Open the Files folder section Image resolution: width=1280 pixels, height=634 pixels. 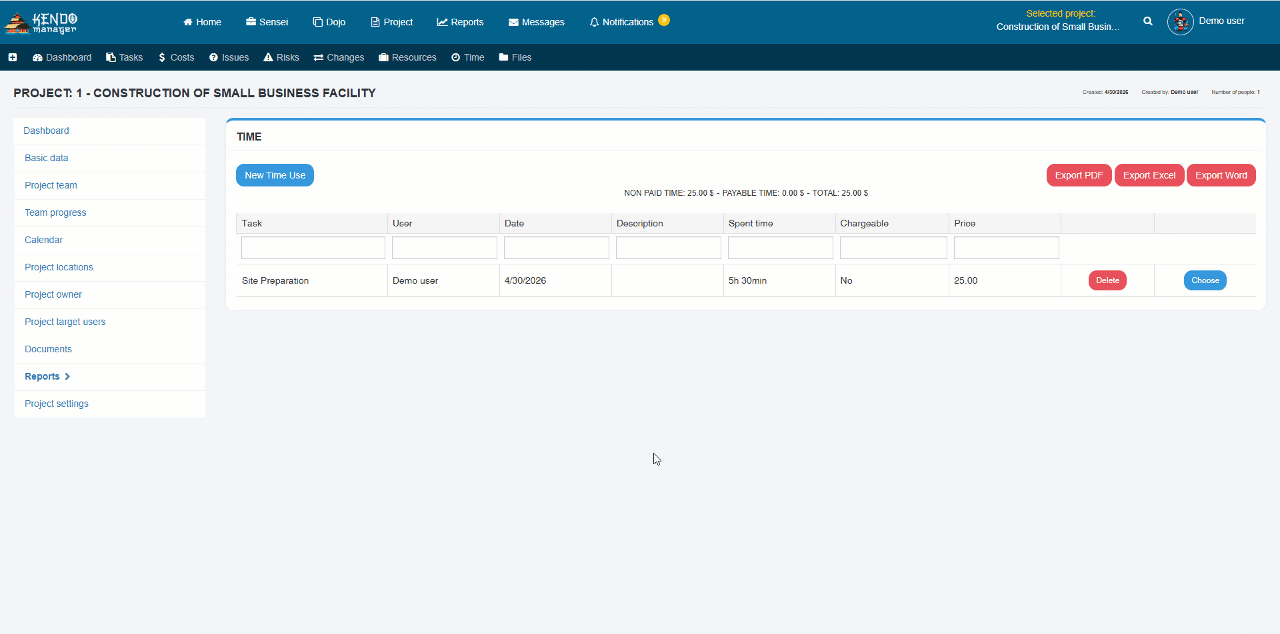tap(515, 57)
